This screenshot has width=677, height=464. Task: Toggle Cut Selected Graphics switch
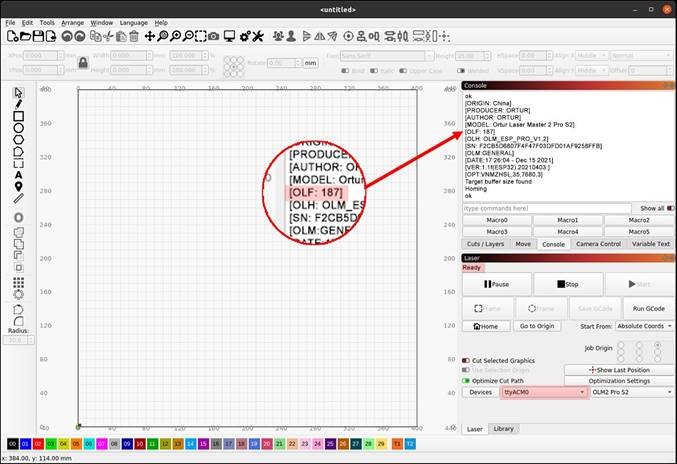465,360
